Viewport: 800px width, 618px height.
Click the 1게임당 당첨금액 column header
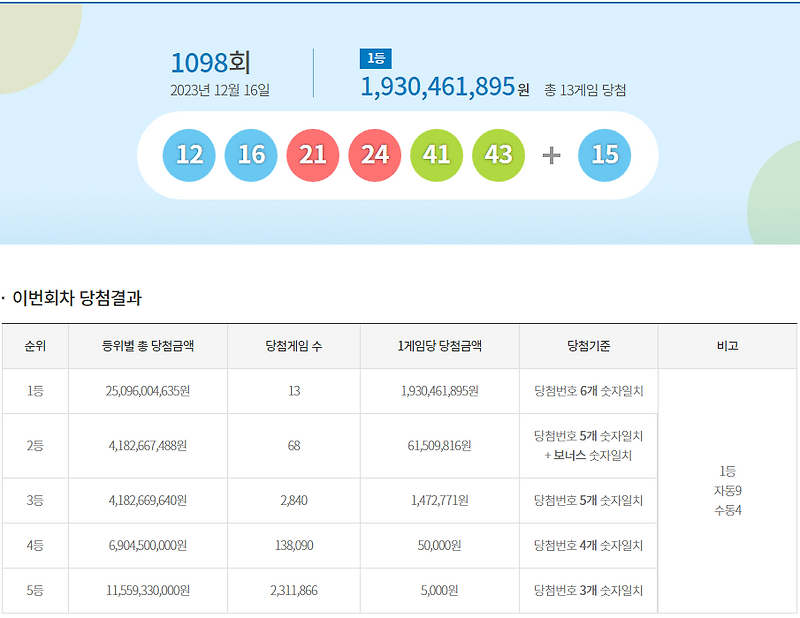click(440, 346)
